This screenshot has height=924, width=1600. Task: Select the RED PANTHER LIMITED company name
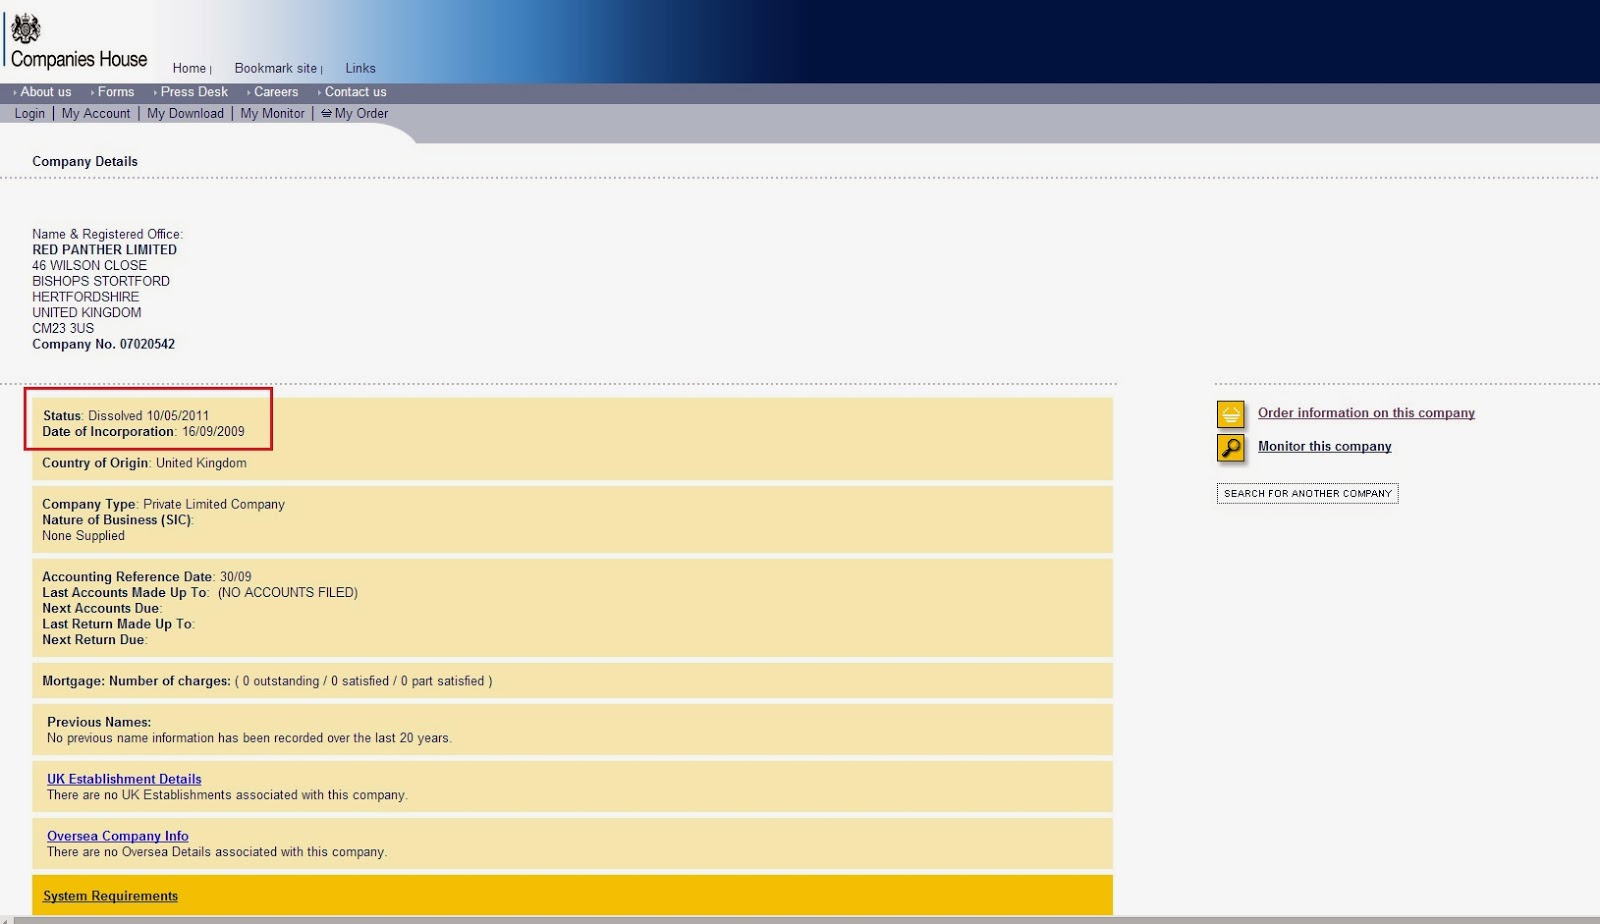104,250
